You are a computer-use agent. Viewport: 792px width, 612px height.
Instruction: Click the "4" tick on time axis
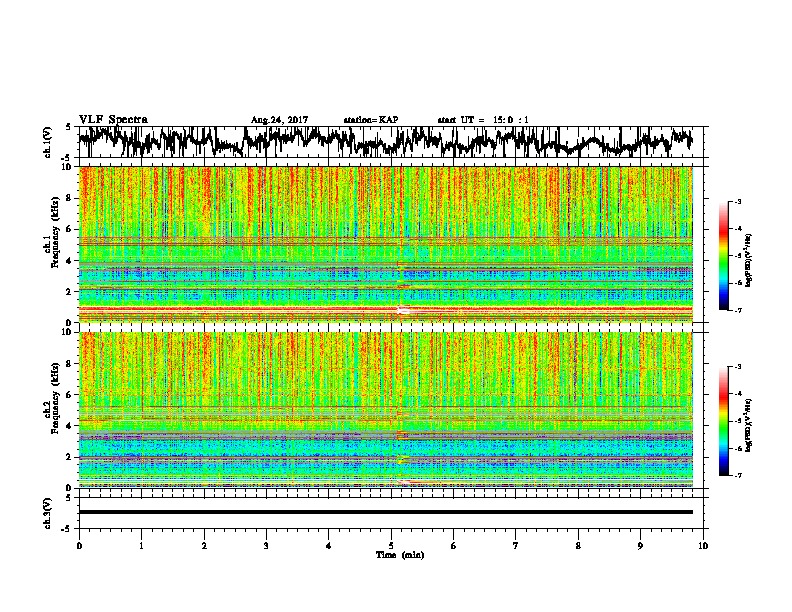coord(329,546)
